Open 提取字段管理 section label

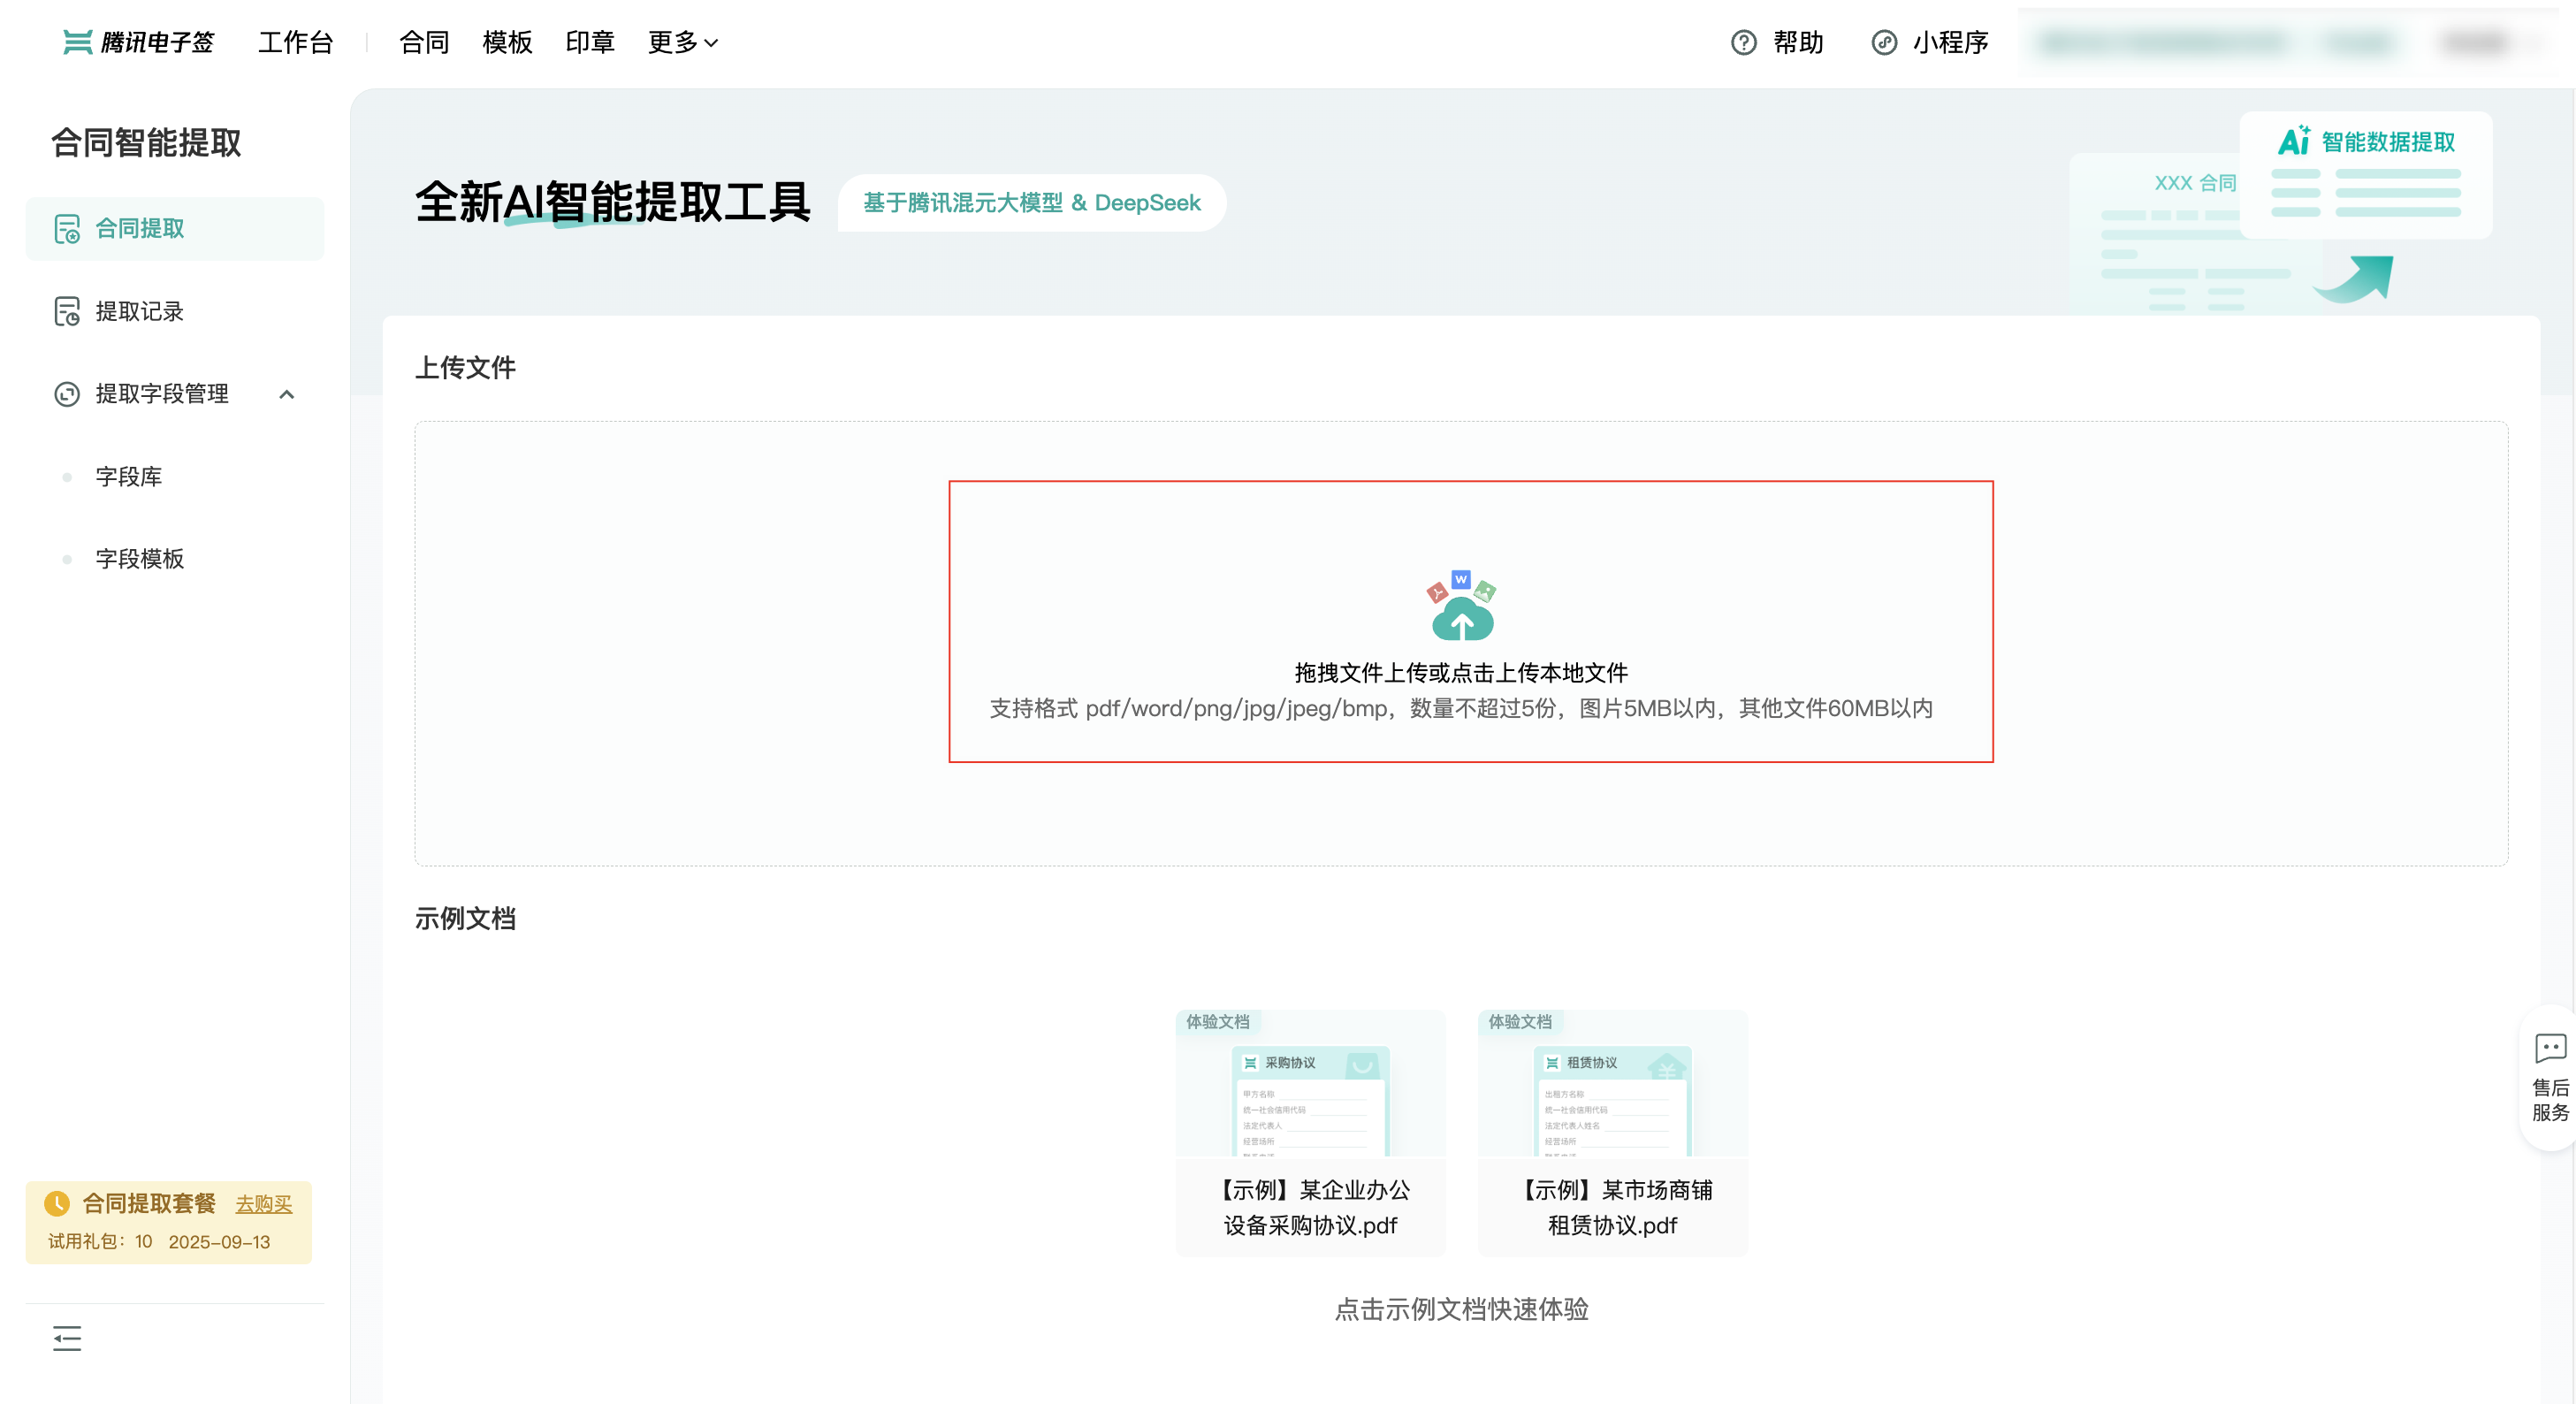pos(162,394)
